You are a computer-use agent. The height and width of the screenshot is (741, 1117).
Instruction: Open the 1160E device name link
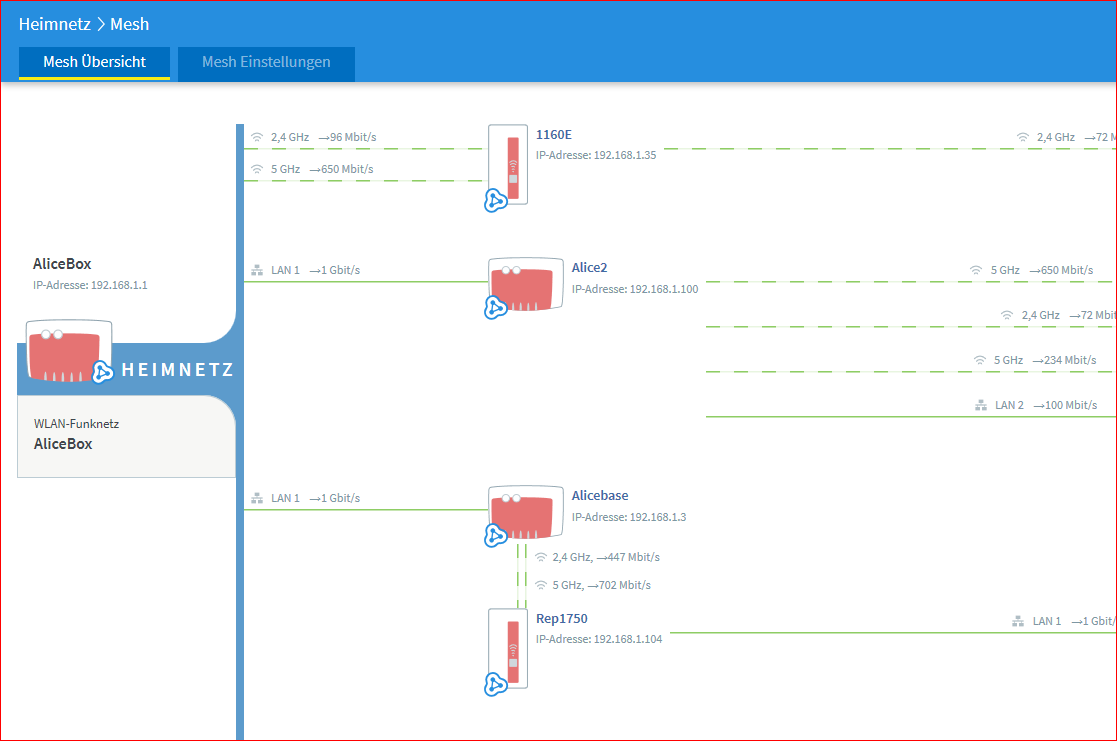tap(554, 135)
